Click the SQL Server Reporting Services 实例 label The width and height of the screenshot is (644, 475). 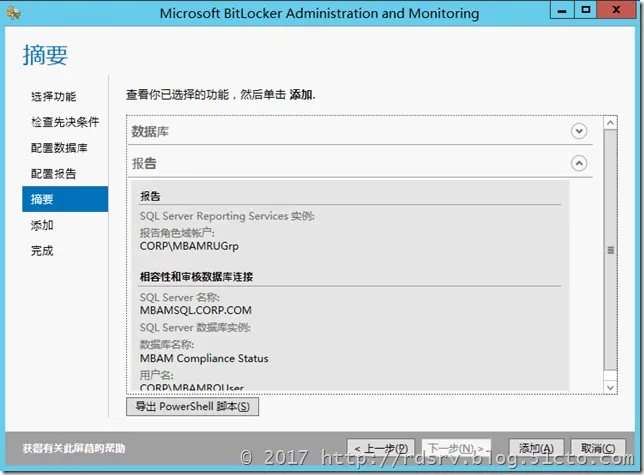pyautogui.click(x=227, y=216)
